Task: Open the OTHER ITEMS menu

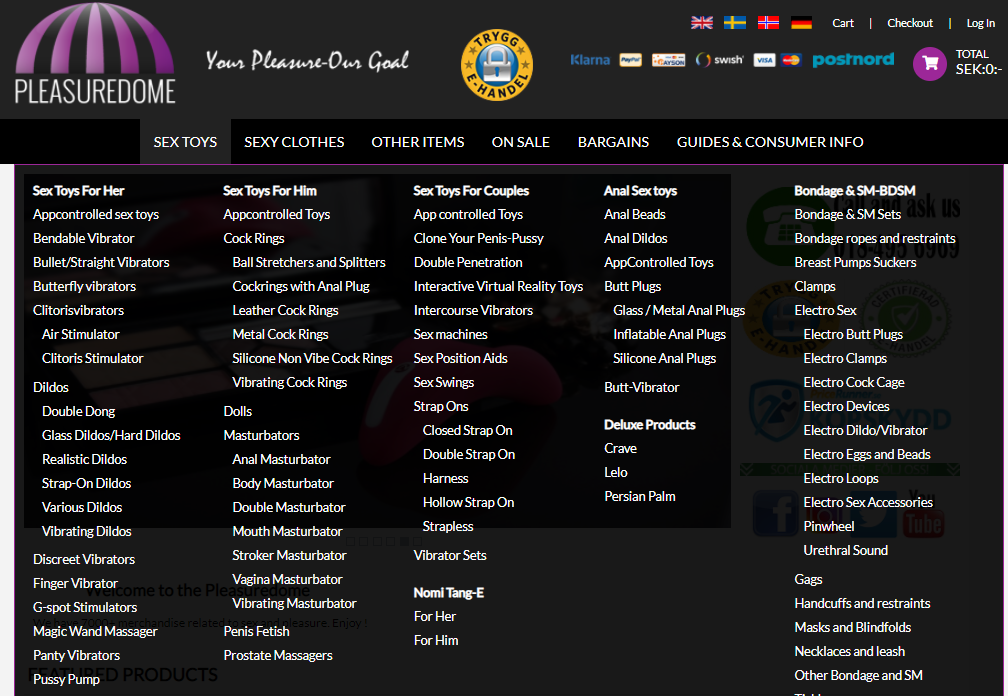Action: (418, 141)
